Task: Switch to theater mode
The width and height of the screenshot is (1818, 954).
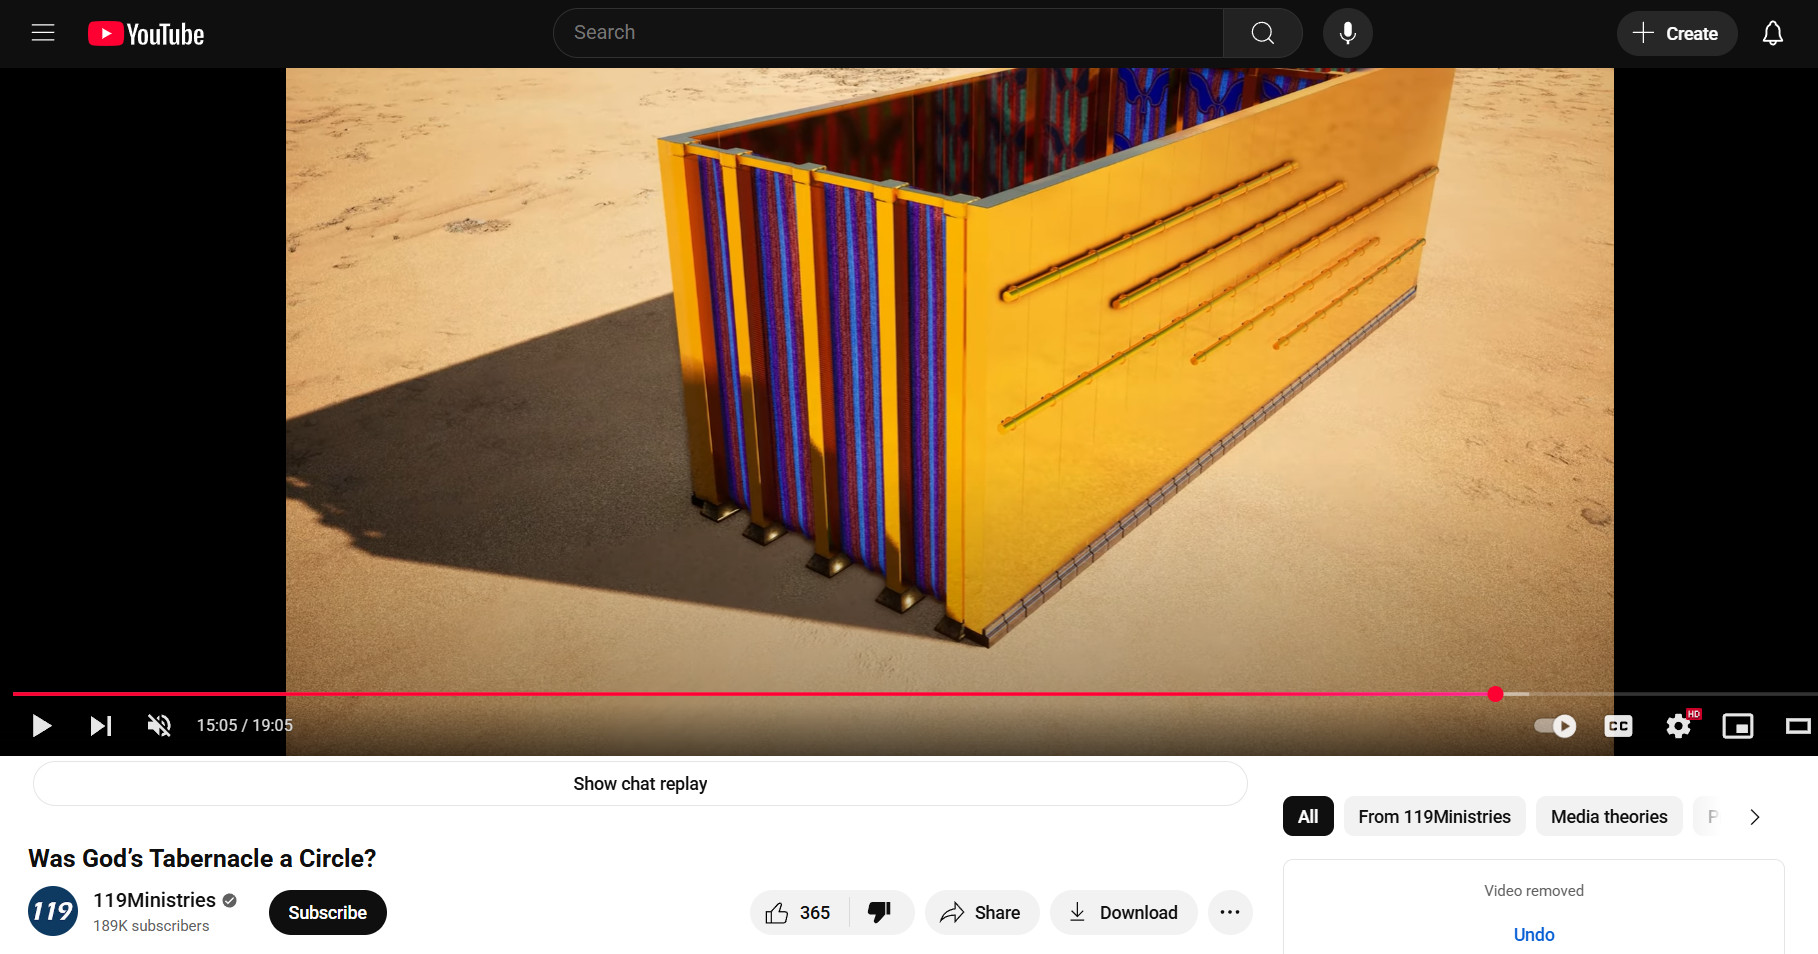Action: point(1797,726)
